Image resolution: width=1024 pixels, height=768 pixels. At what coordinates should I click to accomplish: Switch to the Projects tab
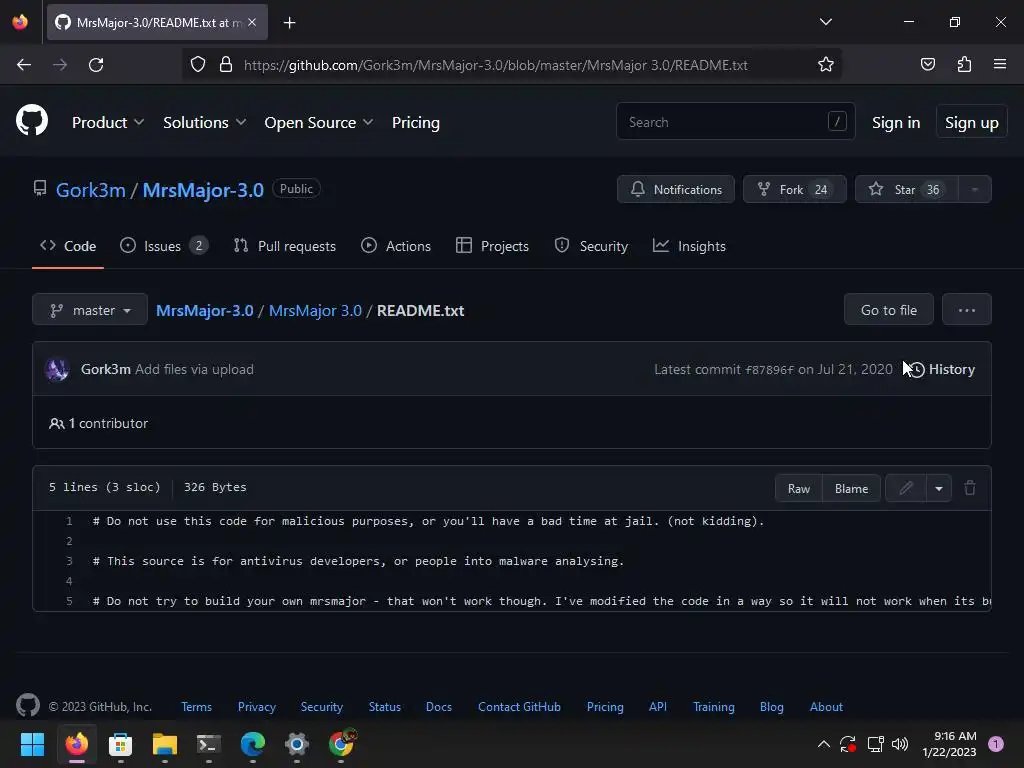click(492, 246)
